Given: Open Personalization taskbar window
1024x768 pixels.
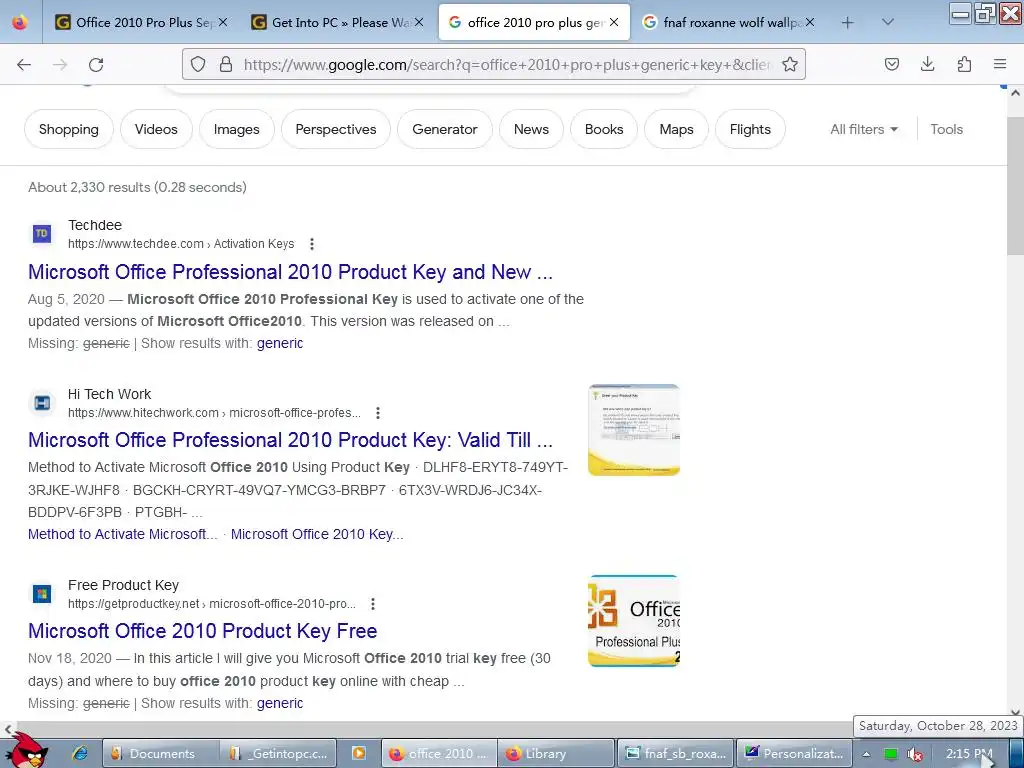Looking at the screenshot, I should pos(794,754).
